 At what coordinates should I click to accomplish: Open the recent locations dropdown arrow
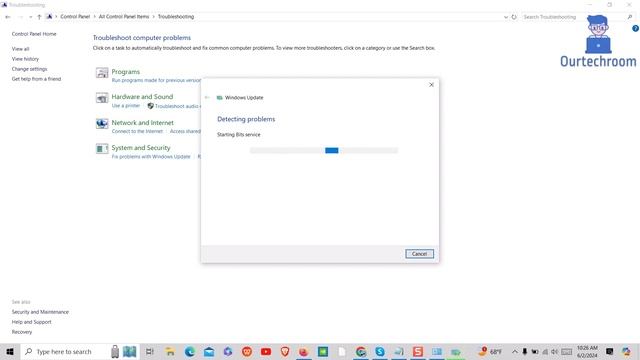point(30,17)
